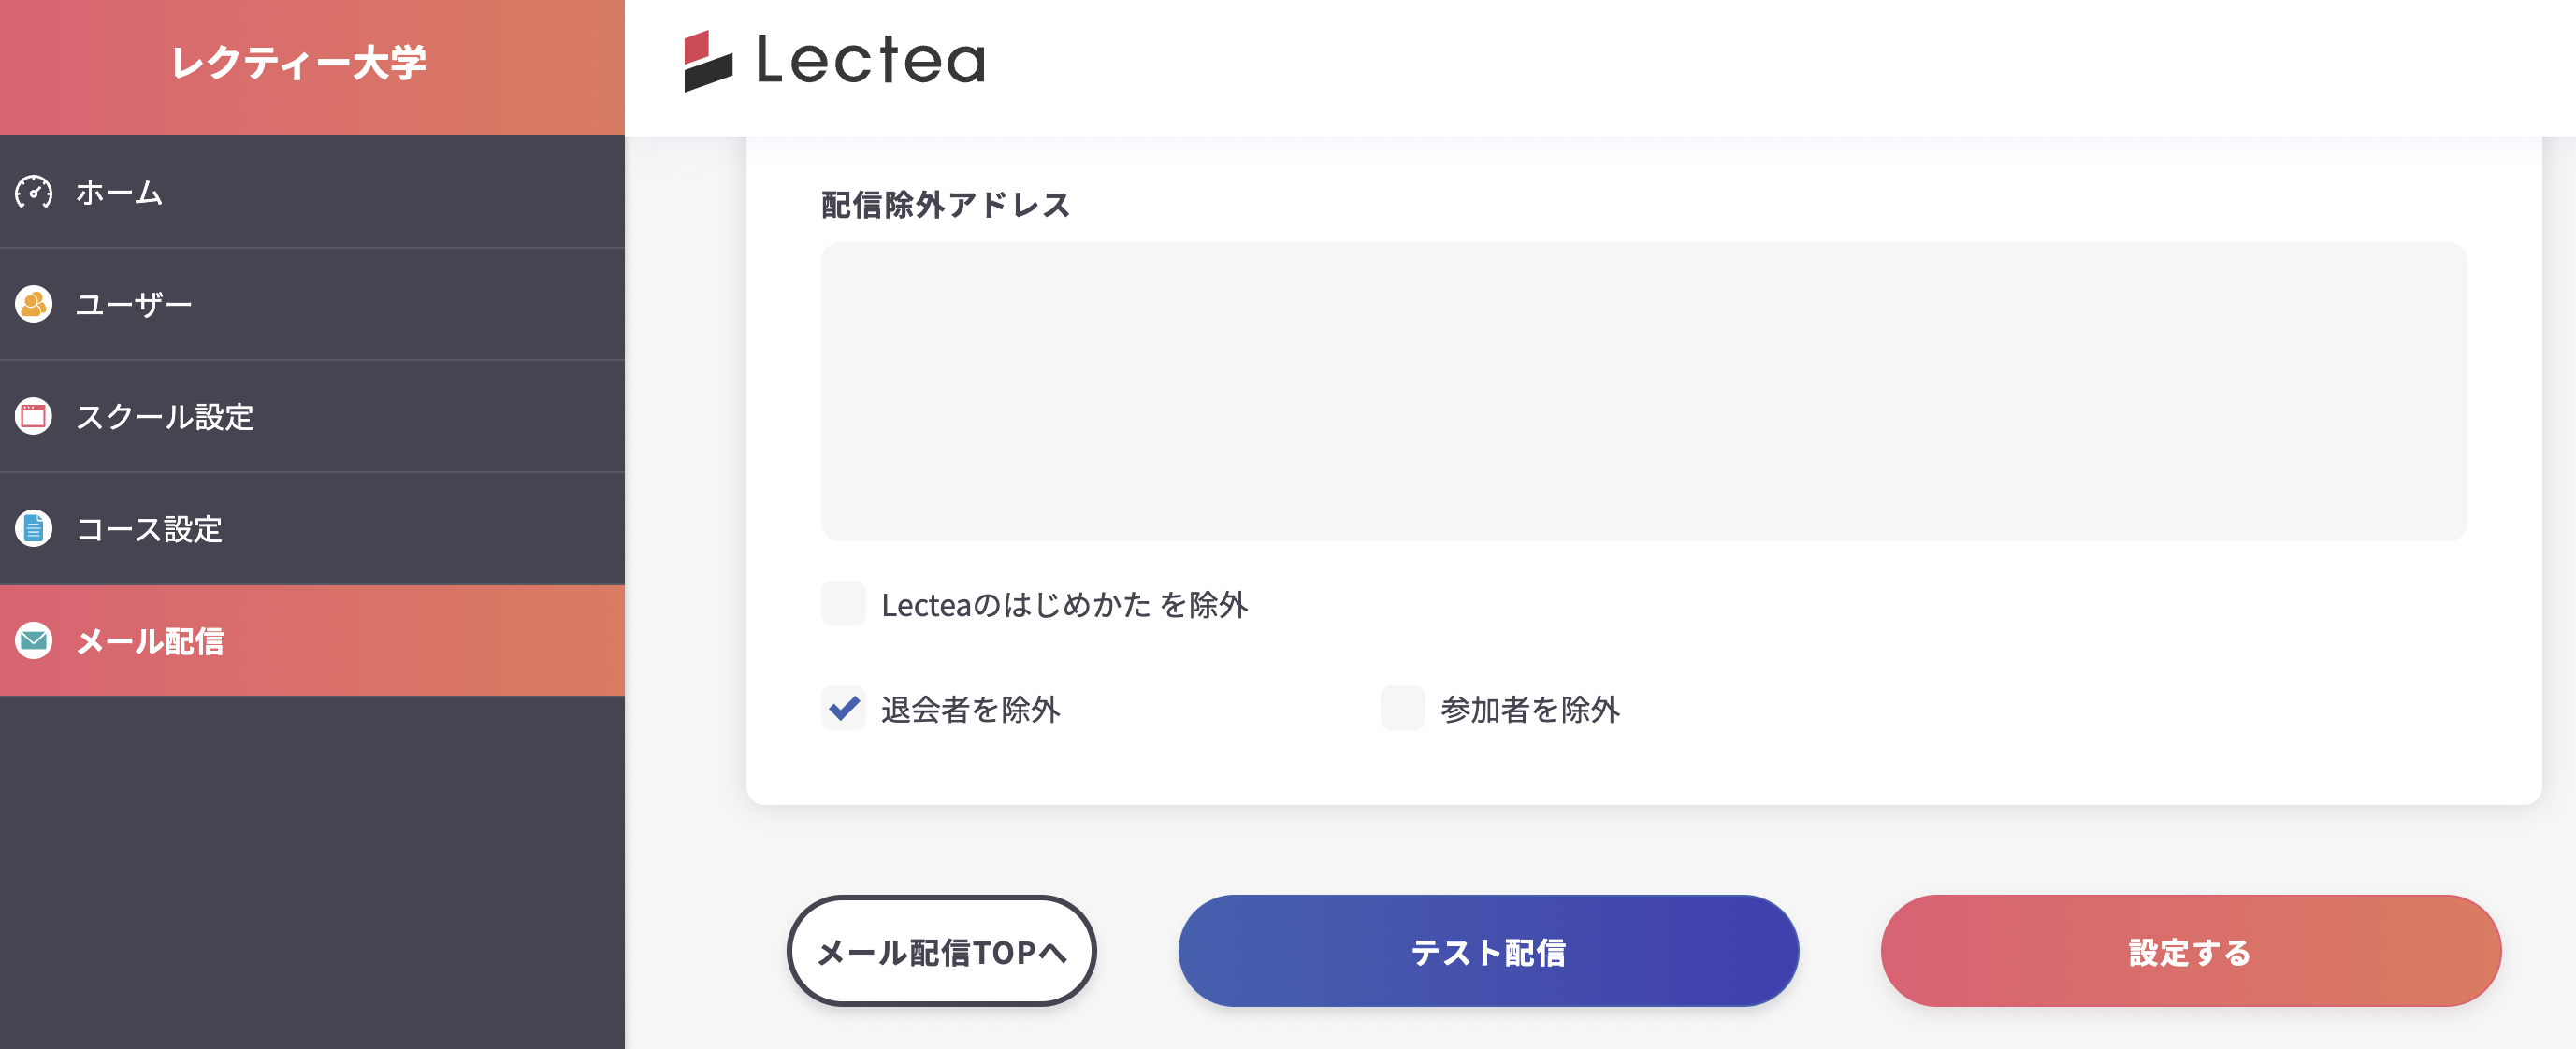
Task: Click the Home gauge icon in sidebar
Action: pyautogui.click(x=34, y=191)
